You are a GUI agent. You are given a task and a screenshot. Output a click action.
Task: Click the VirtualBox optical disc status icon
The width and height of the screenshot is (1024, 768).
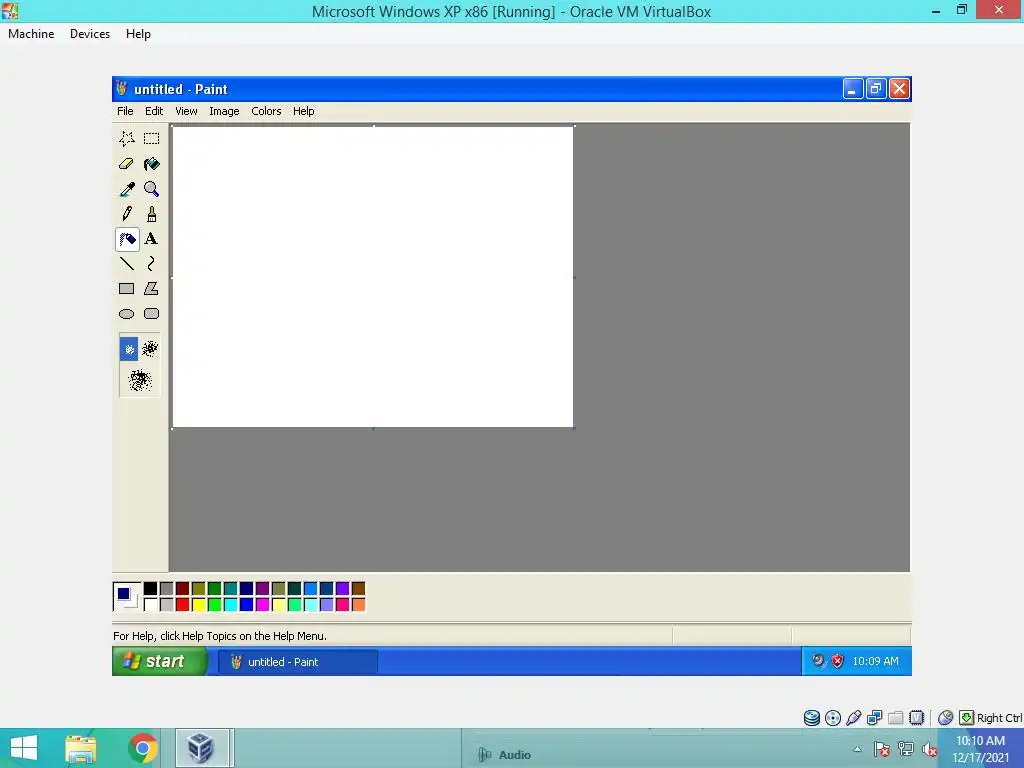833,718
